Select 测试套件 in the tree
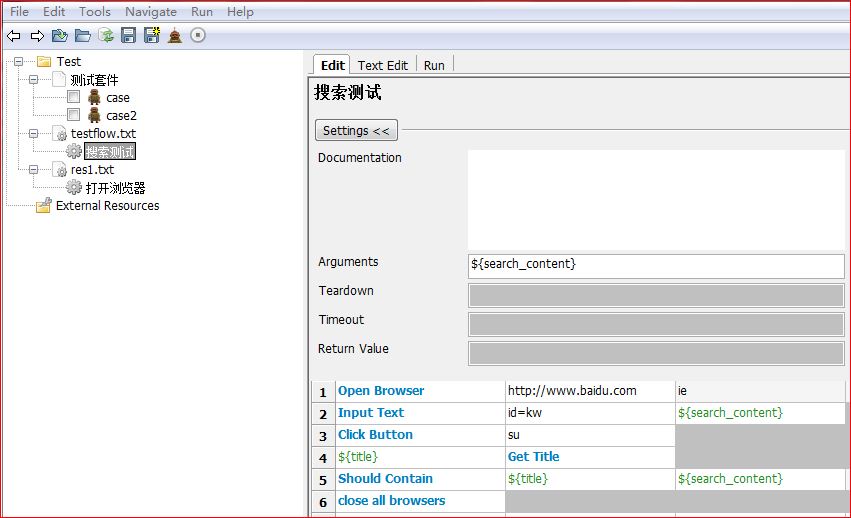This screenshot has height=518, width=851. pyautogui.click(x=94, y=80)
